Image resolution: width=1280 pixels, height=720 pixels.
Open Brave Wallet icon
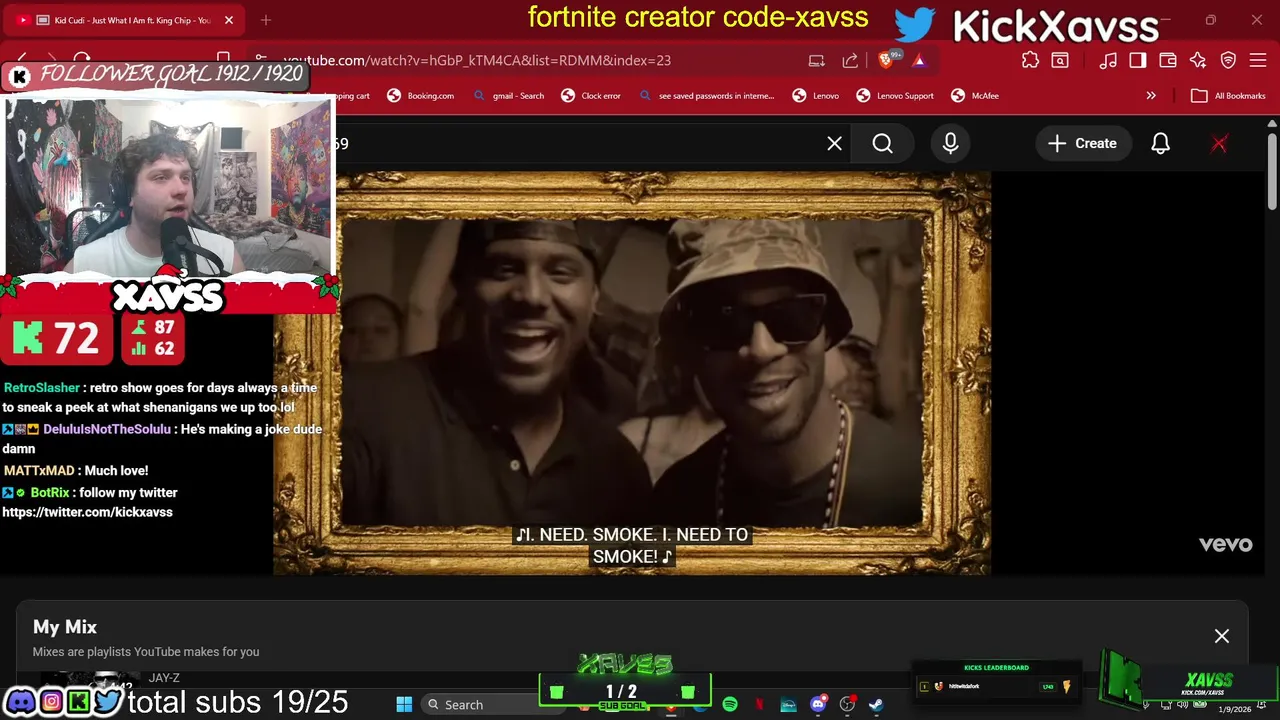(x=1168, y=60)
